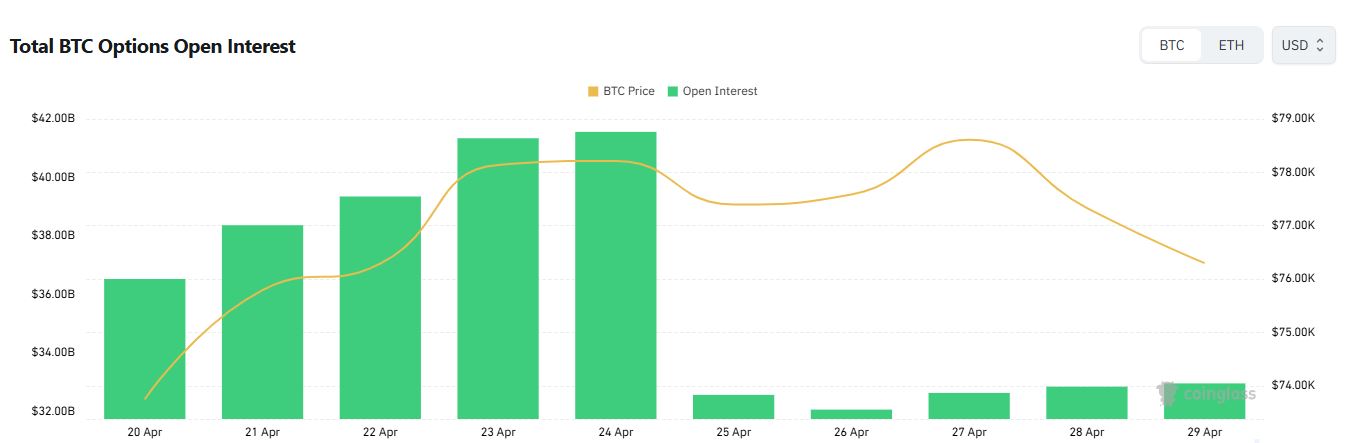This screenshot has height=443, width=1352.
Task: Switch to the ETH tab
Action: [x=1231, y=46]
